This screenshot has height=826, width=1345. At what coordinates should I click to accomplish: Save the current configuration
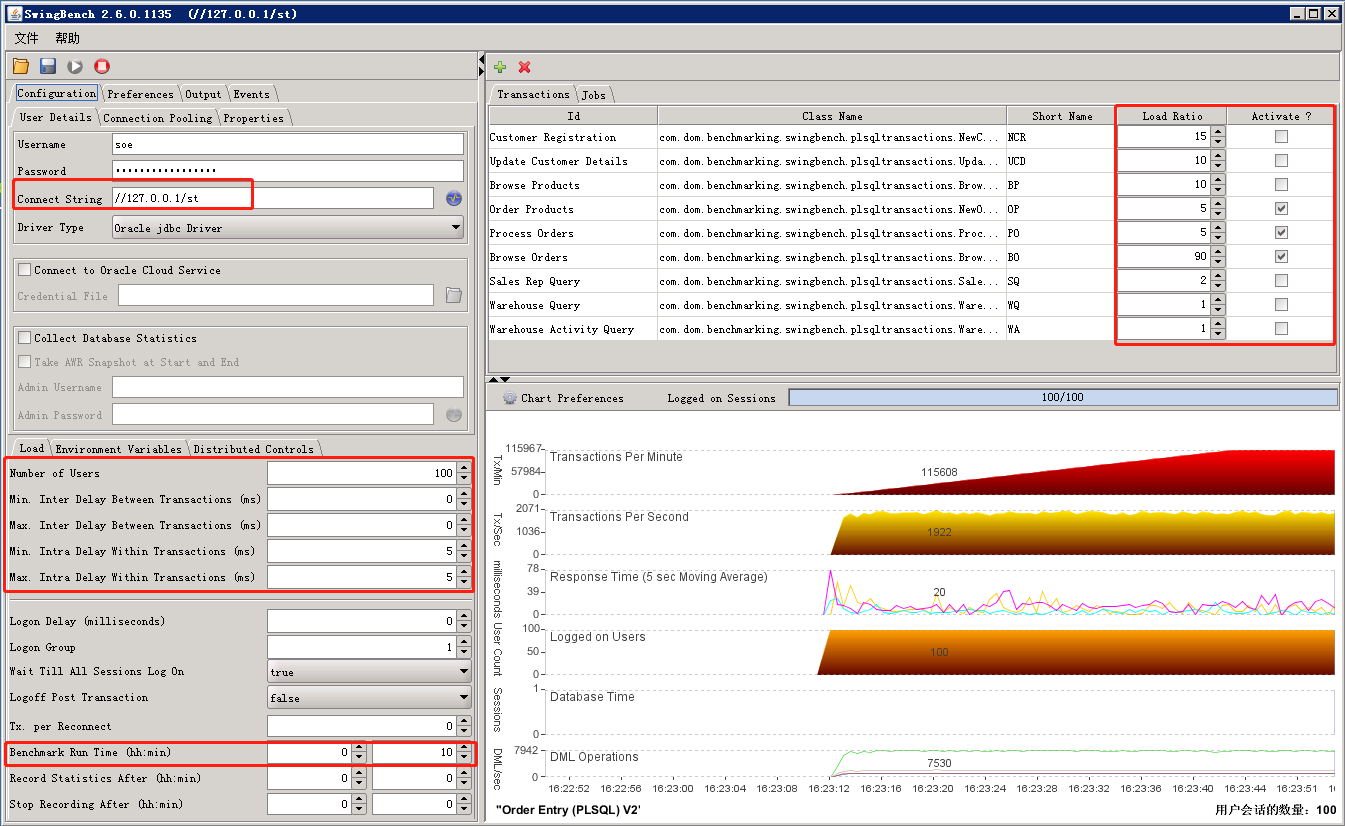46,65
